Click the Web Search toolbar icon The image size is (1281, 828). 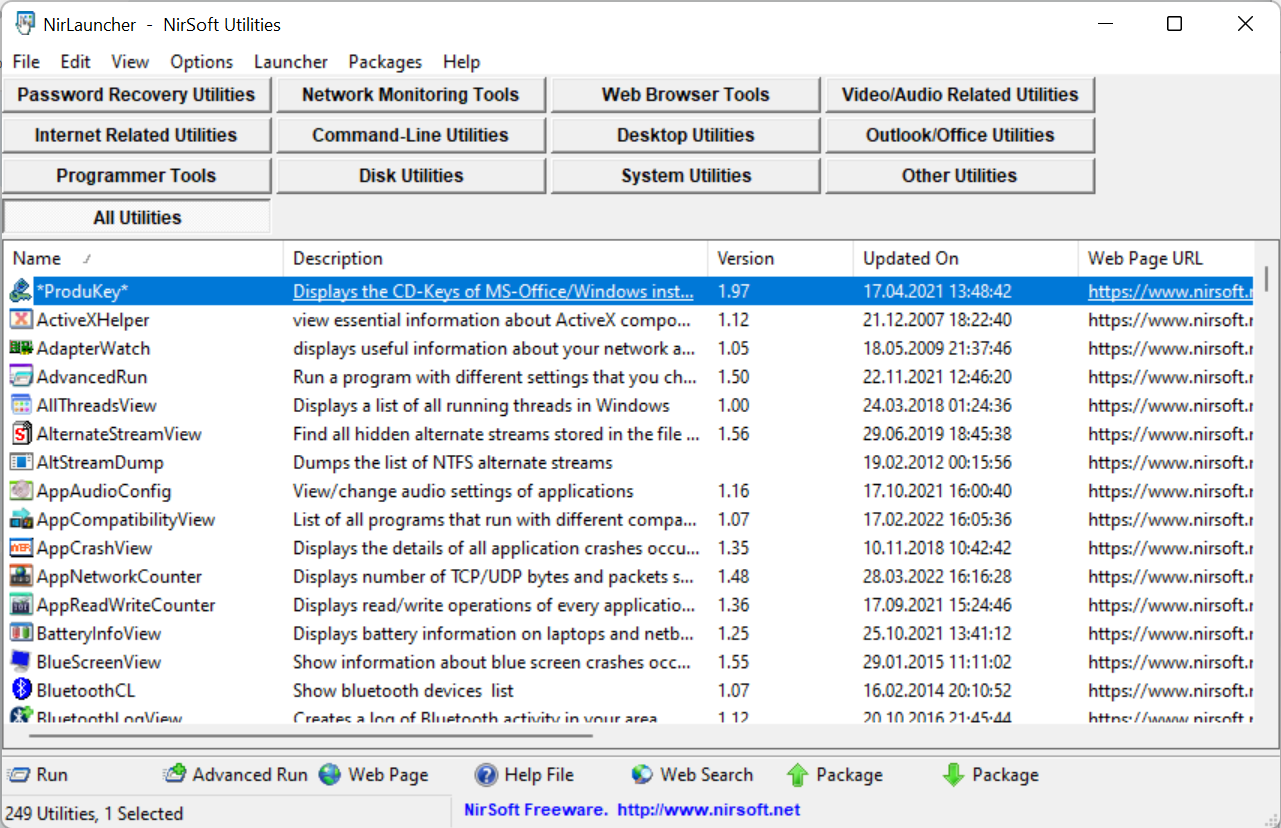642,775
